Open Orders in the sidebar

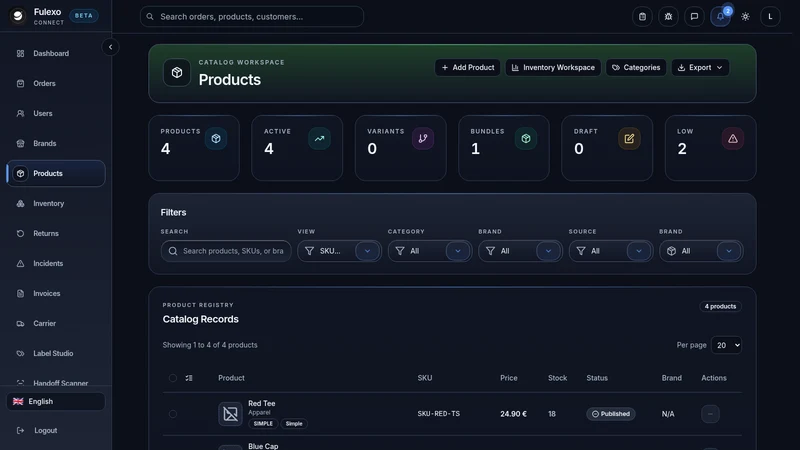(x=56, y=83)
